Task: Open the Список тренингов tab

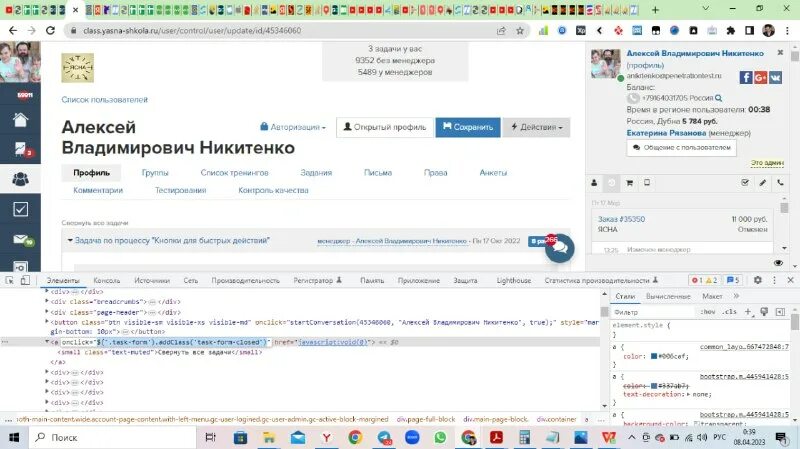Action: pyautogui.click(x=234, y=172)
